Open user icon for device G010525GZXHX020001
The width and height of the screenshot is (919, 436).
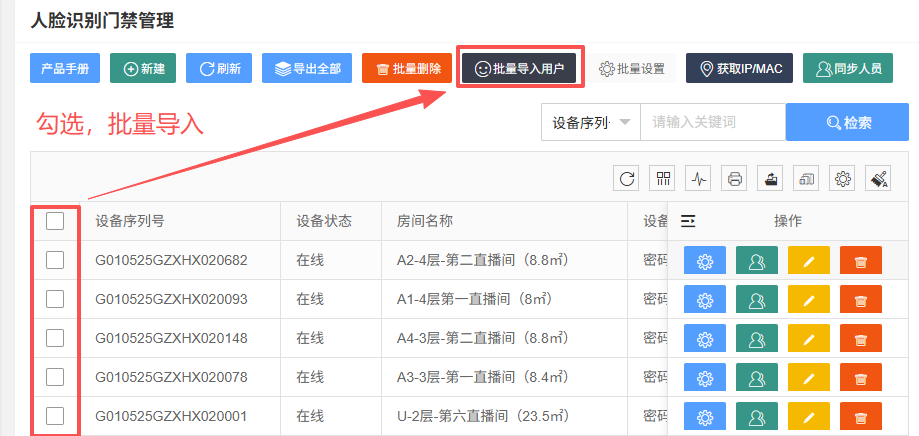pyautogui.click(x=757, y=417)
